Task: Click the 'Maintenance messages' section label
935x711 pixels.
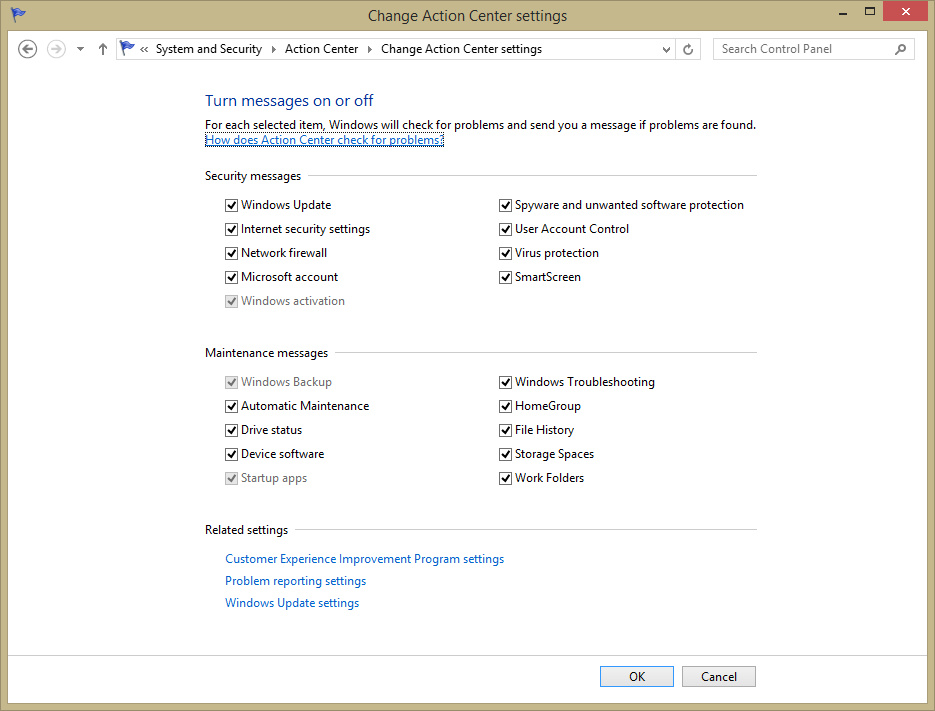Action: coord(267,353)
